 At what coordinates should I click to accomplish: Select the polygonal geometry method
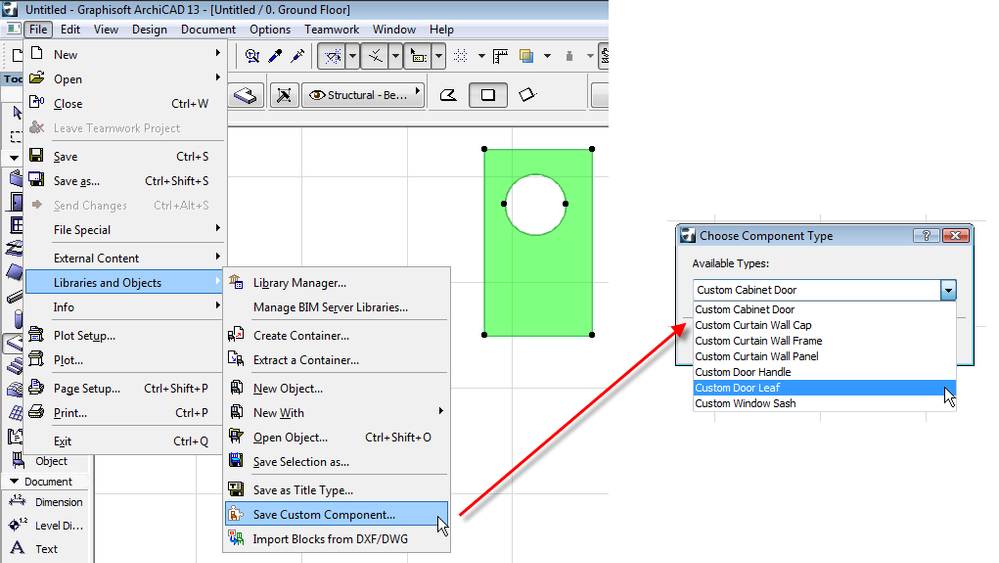(449, 96)
